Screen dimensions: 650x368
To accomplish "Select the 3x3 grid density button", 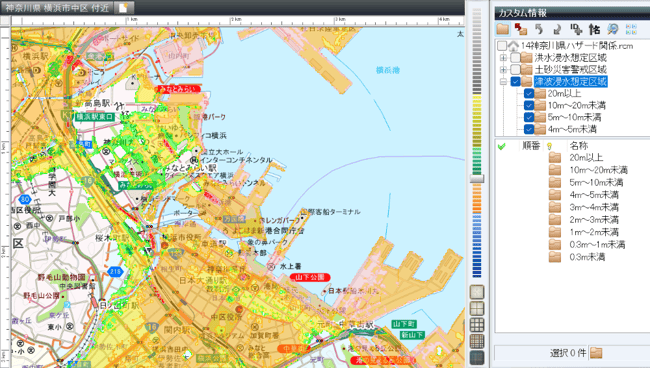I will pyautogui.click(x=477, y=325).
